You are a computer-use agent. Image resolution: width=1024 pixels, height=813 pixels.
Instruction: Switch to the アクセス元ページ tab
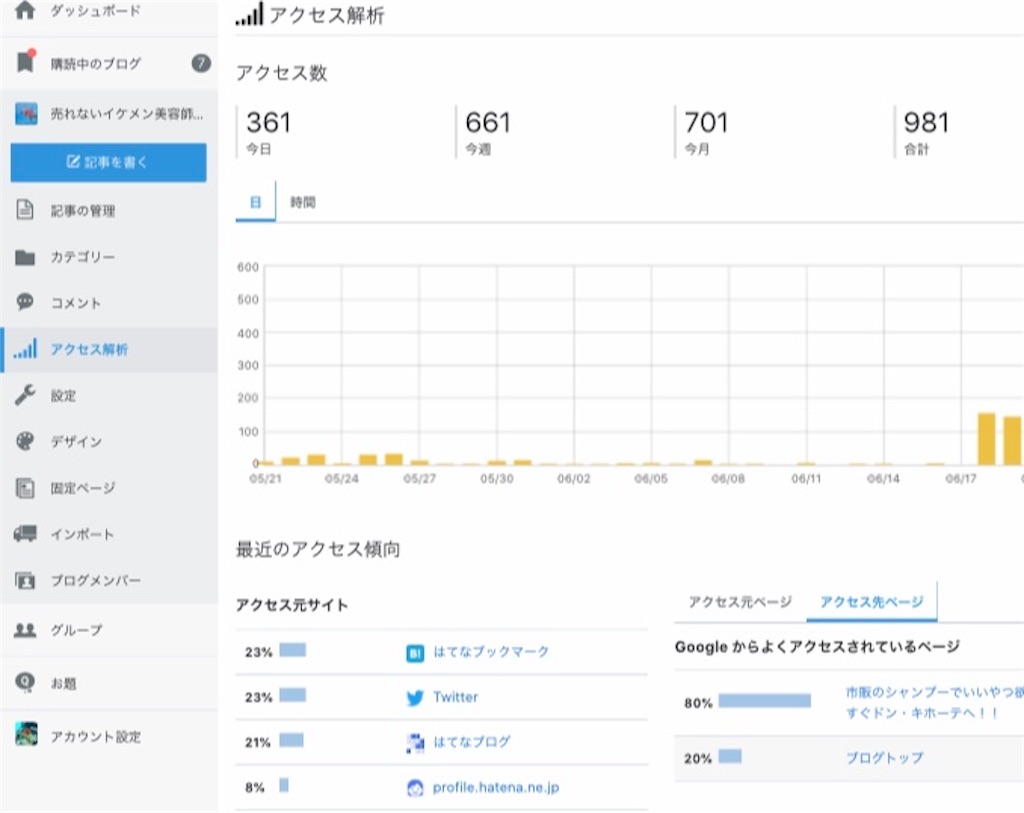tap(740, 601)
